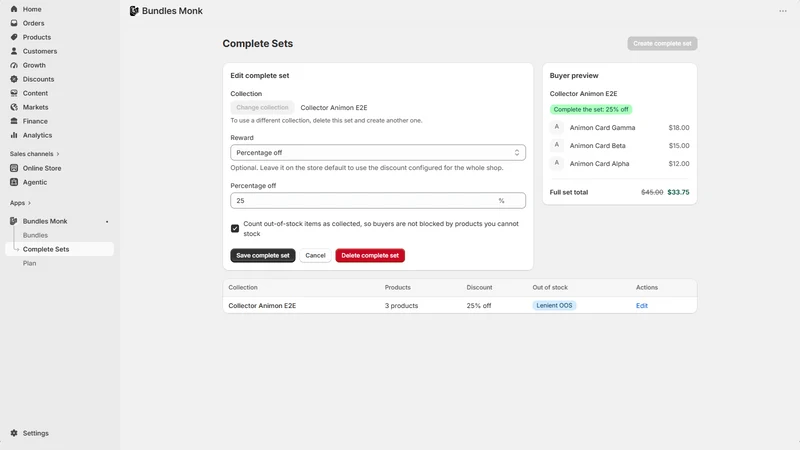Click the Lenient OOS badge

point(554,305)
